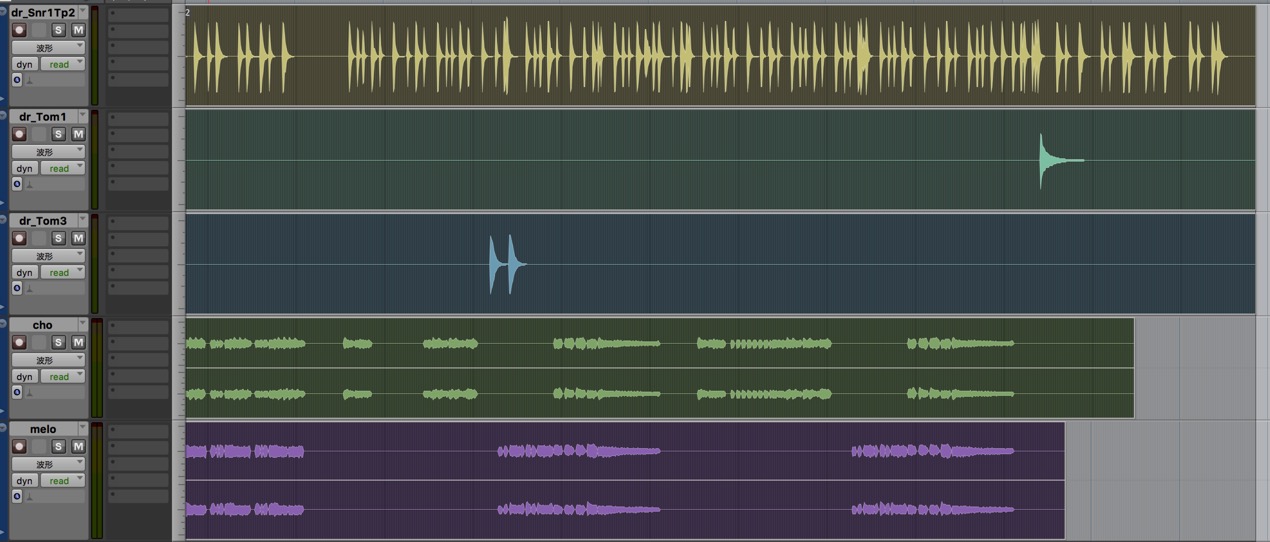Click first insert slot on cho track
1270x542 pixels.
tap(138, 326)
